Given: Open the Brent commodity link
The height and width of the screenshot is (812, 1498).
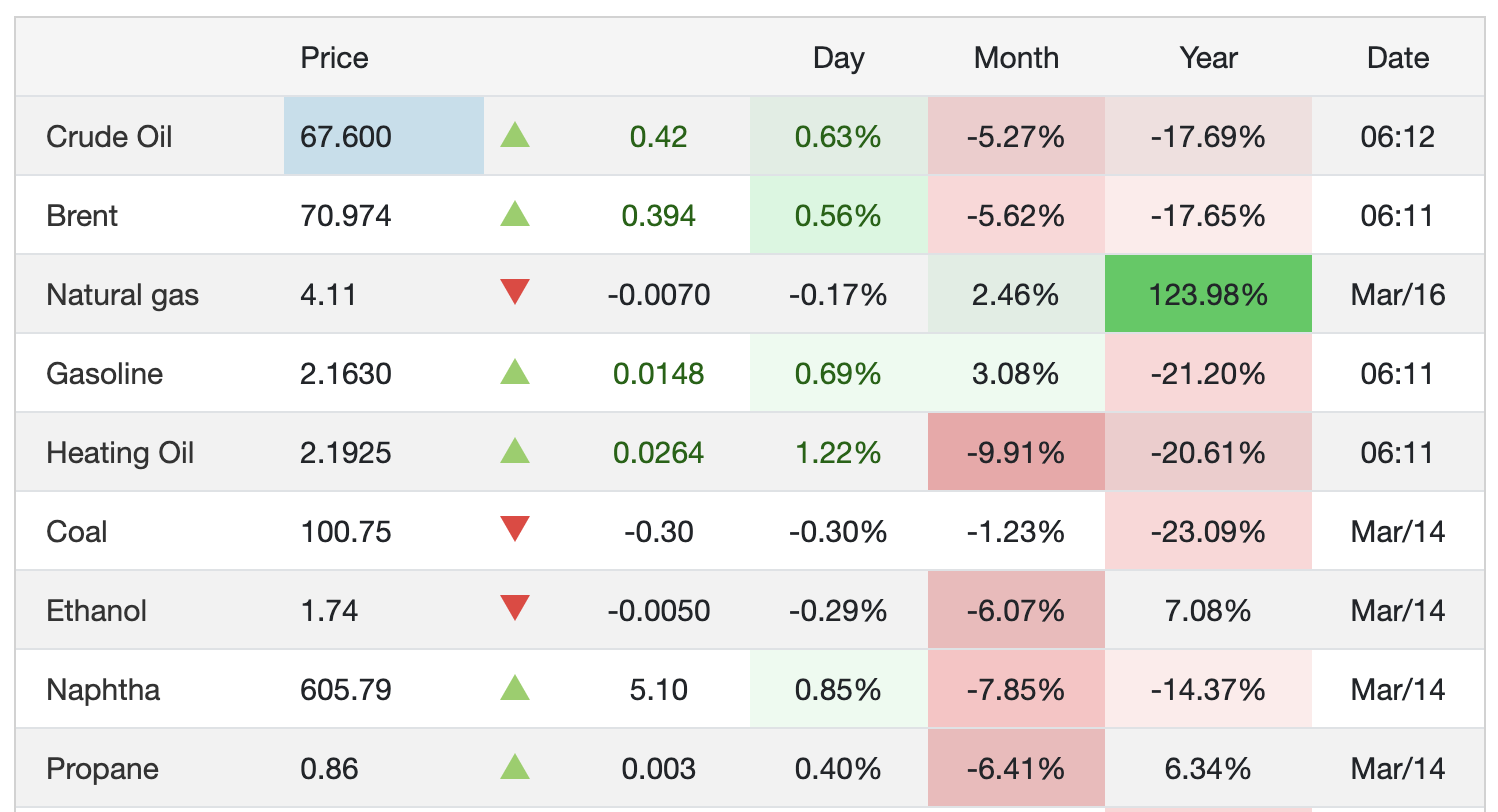Looking at the screenshot, I should pos(82,215).
